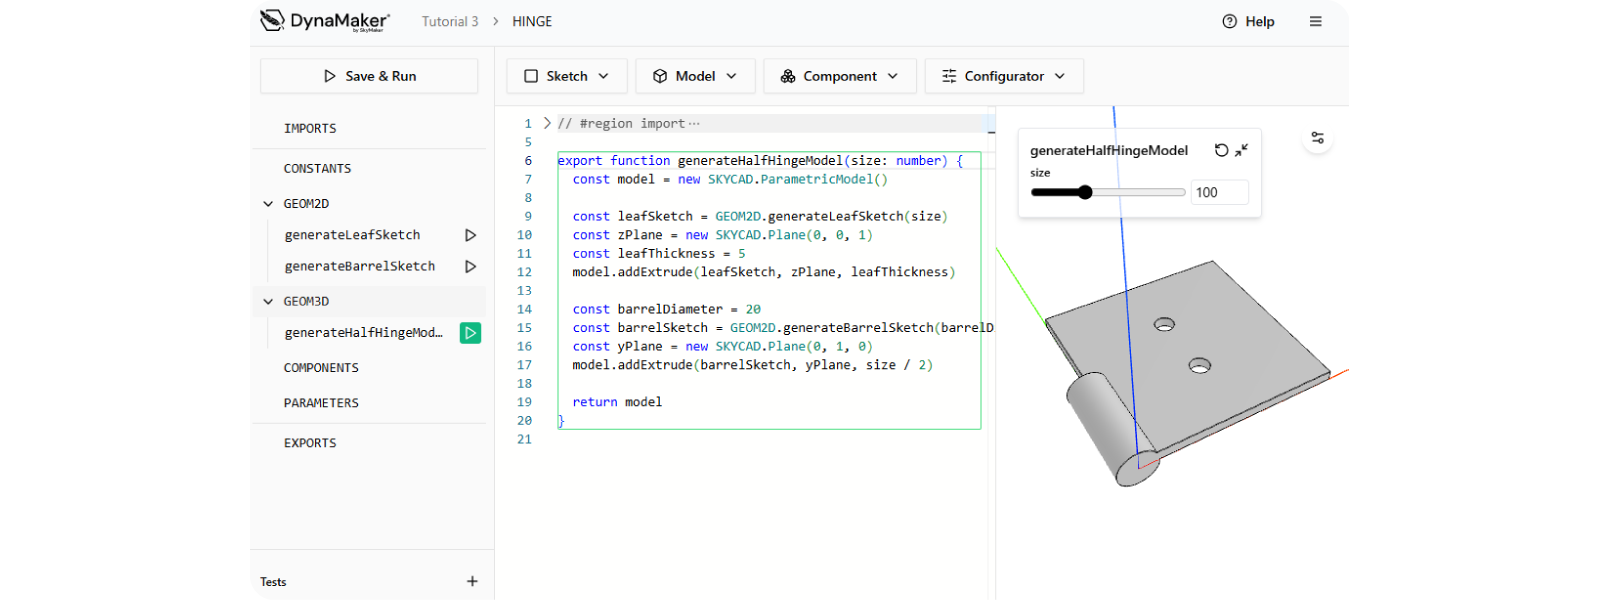Click the size slider handle
The image size is (1600, 600).
1085,192
